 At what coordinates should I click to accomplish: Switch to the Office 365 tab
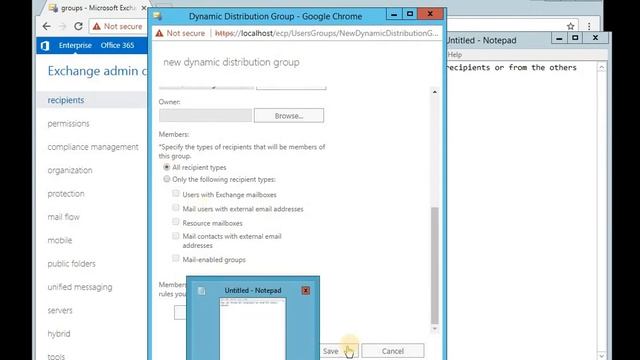[118, 45]
